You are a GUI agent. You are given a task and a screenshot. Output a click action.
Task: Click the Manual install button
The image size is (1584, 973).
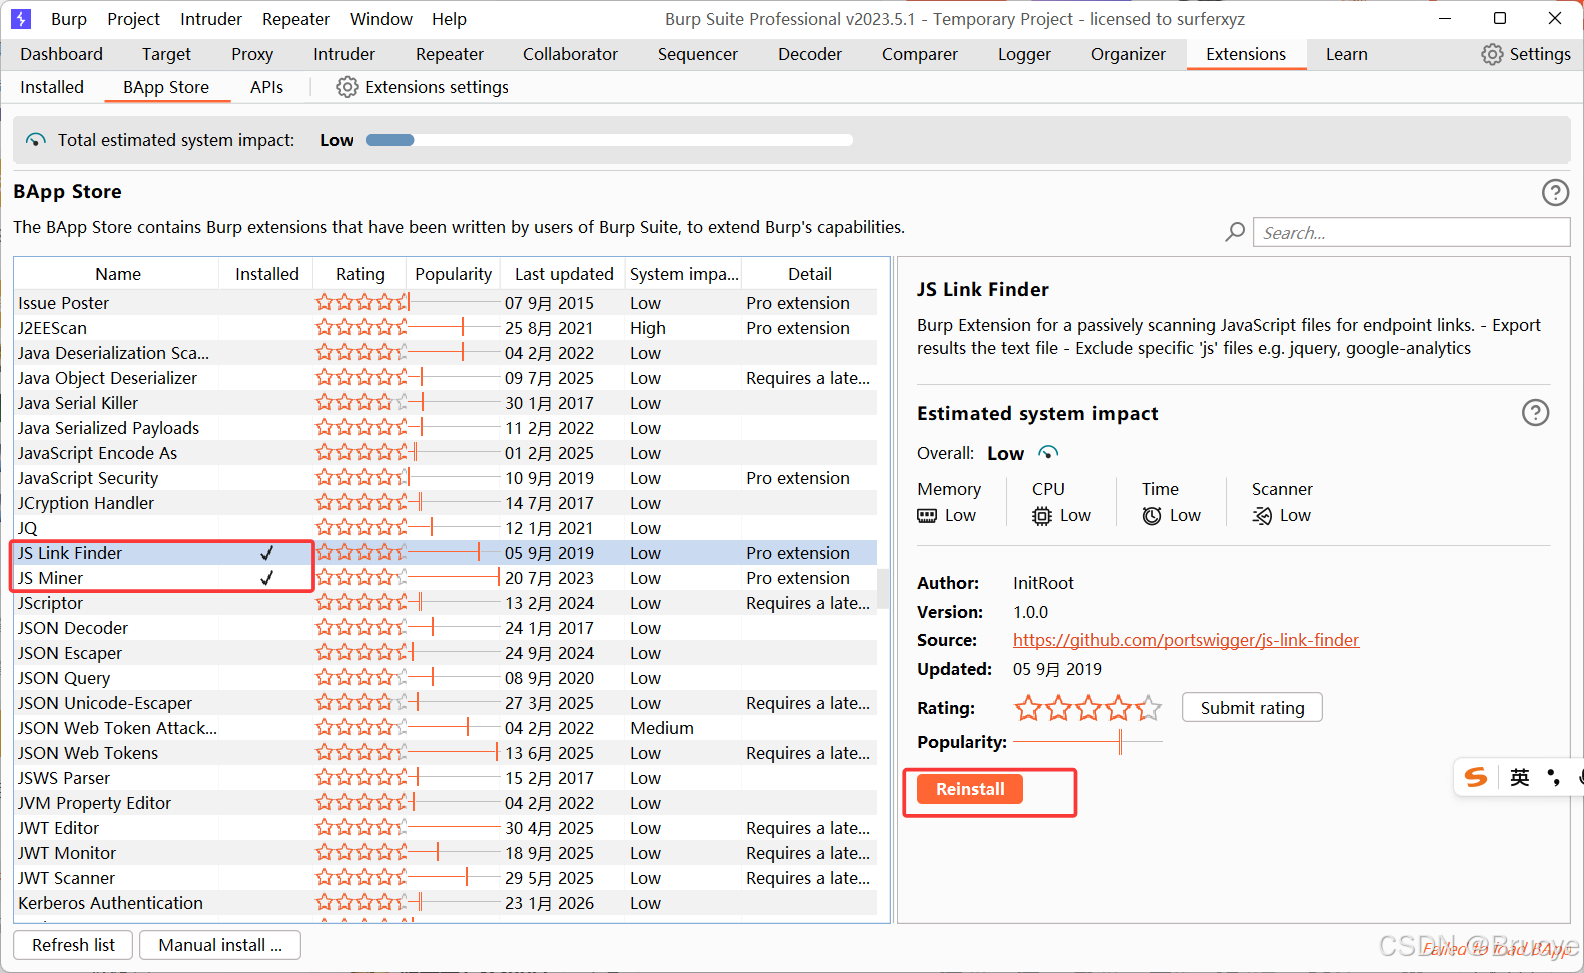(x=220, y=945)
